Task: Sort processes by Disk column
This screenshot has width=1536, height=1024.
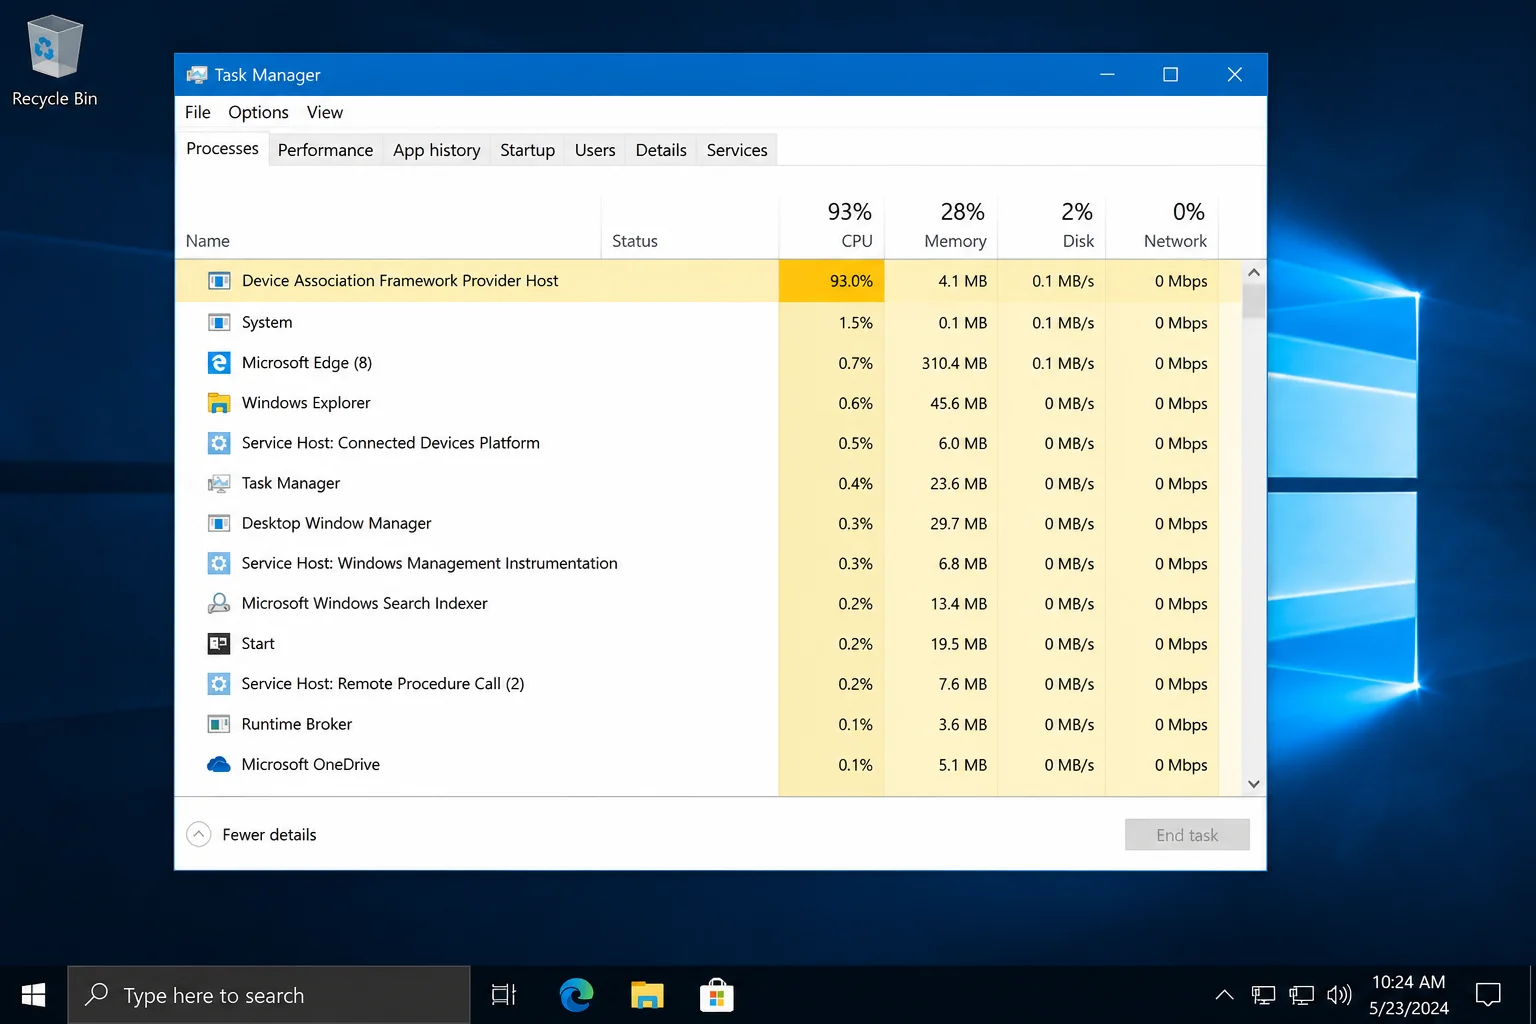Action: [x=1052, y=228]
